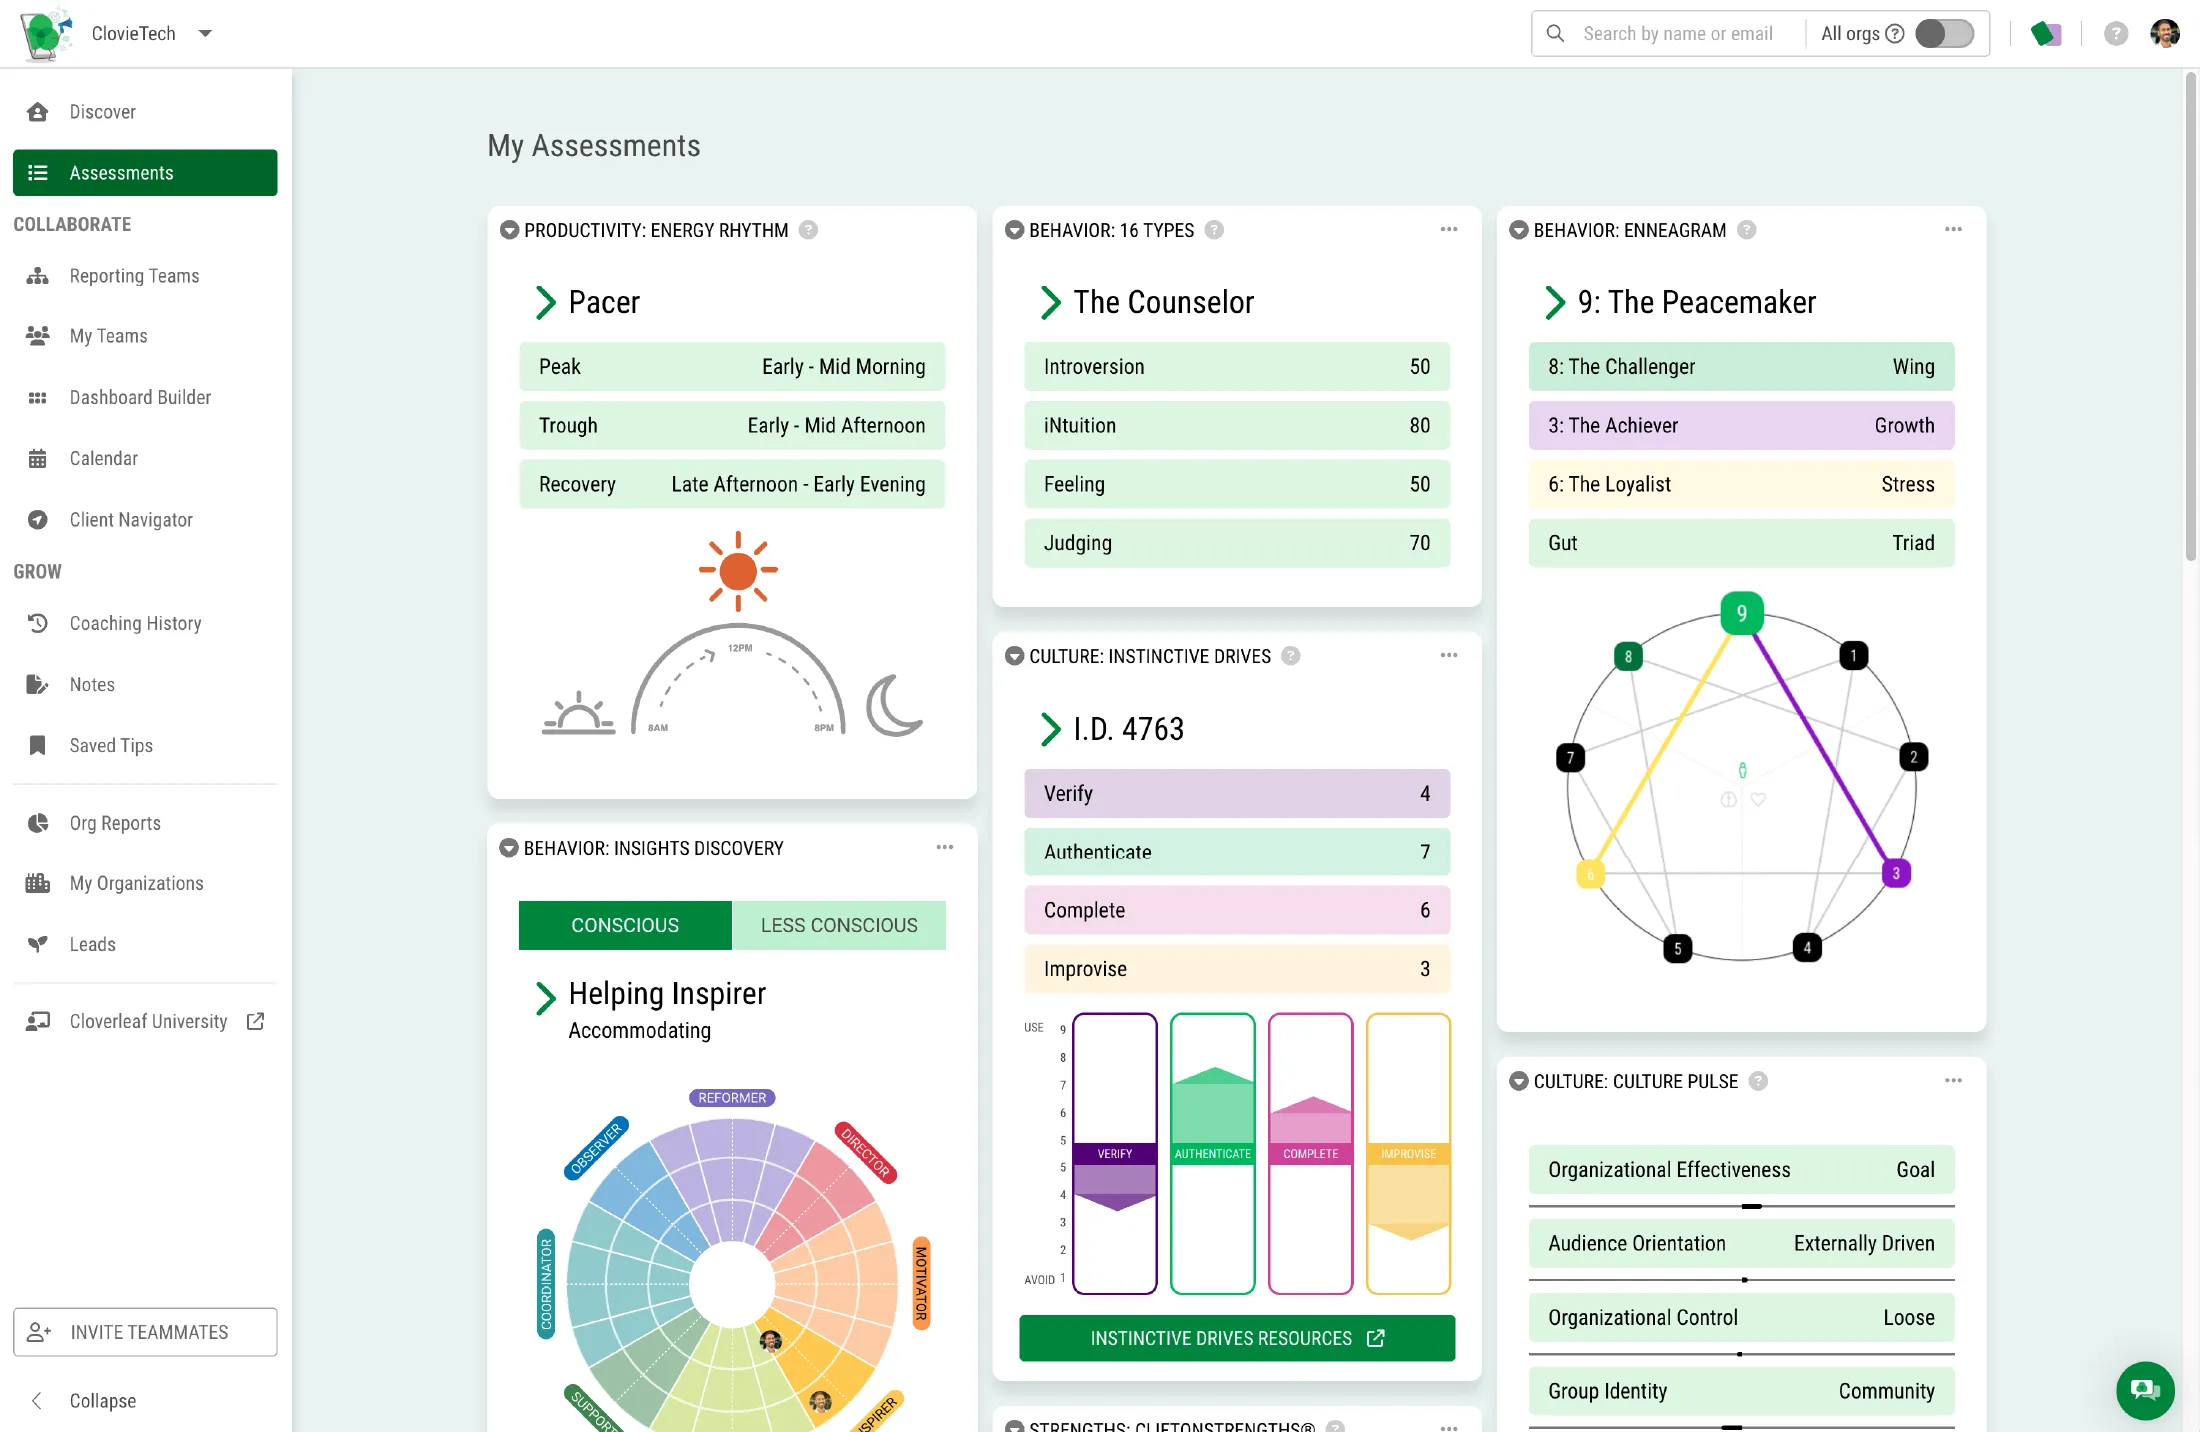The width and height of the screenshot is (2200, 1432).
Task: Open Client Navigator
Action: (x=131, y=520)
